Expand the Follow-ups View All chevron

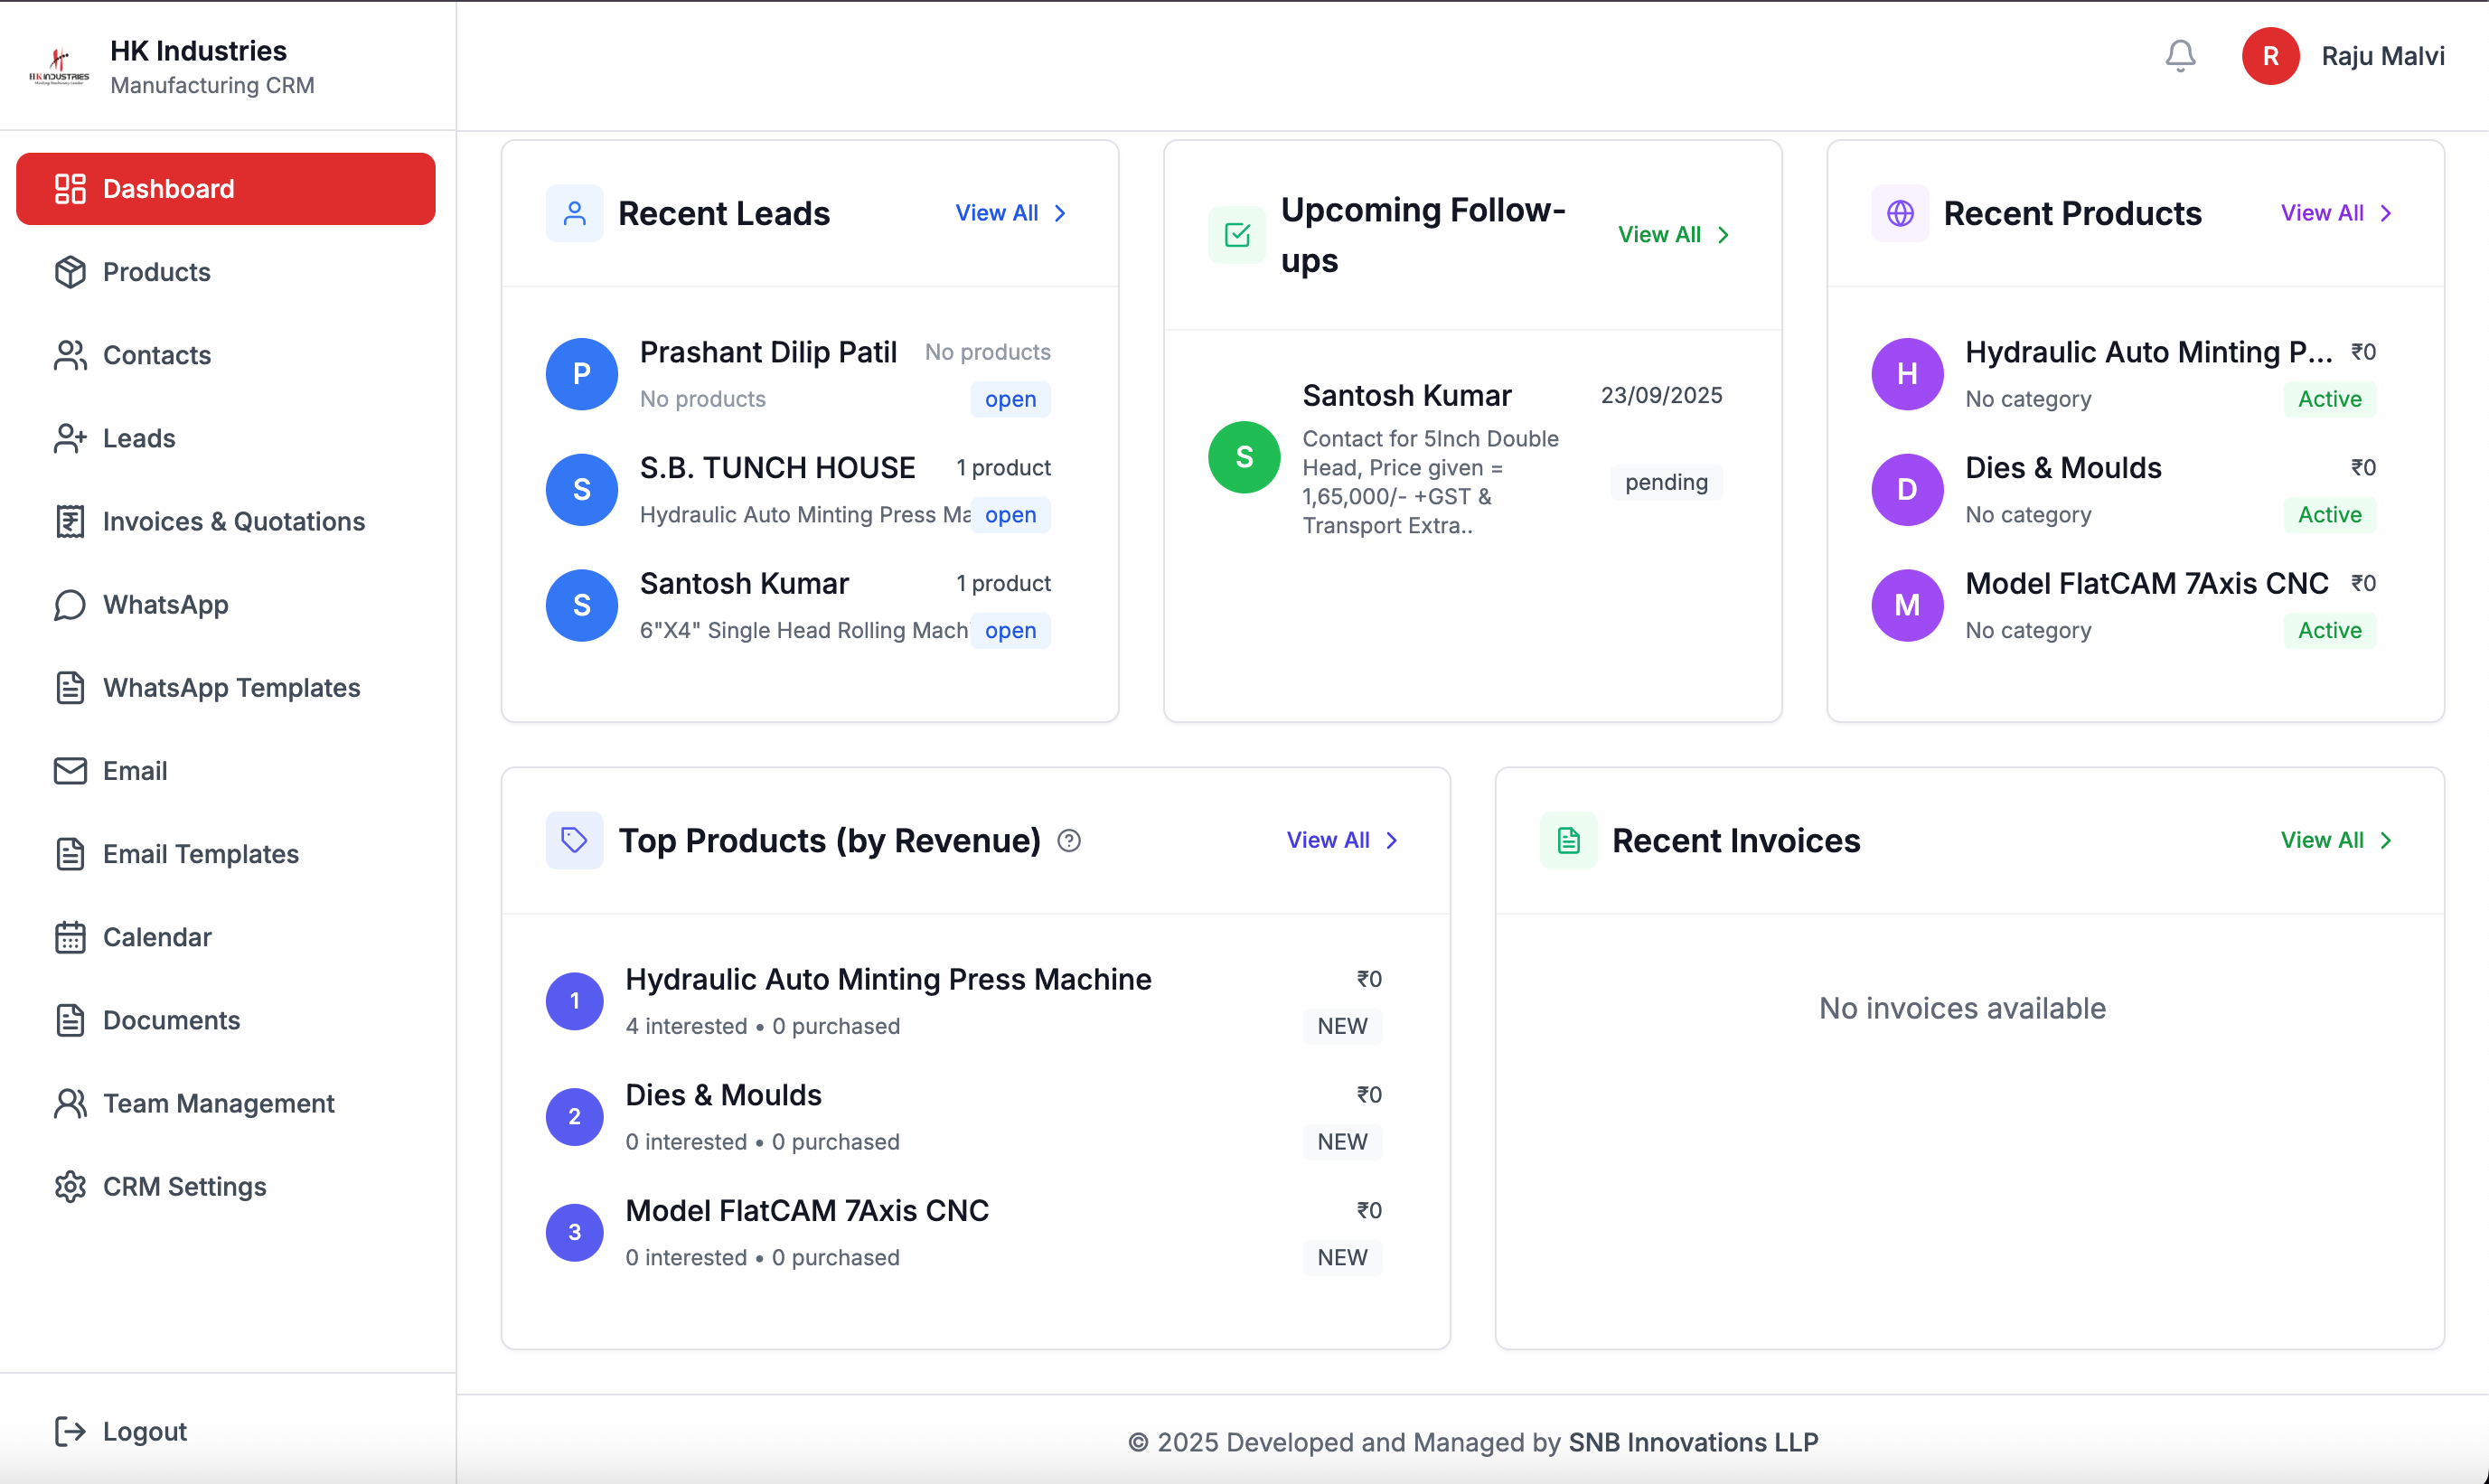tap(1723, 235)
